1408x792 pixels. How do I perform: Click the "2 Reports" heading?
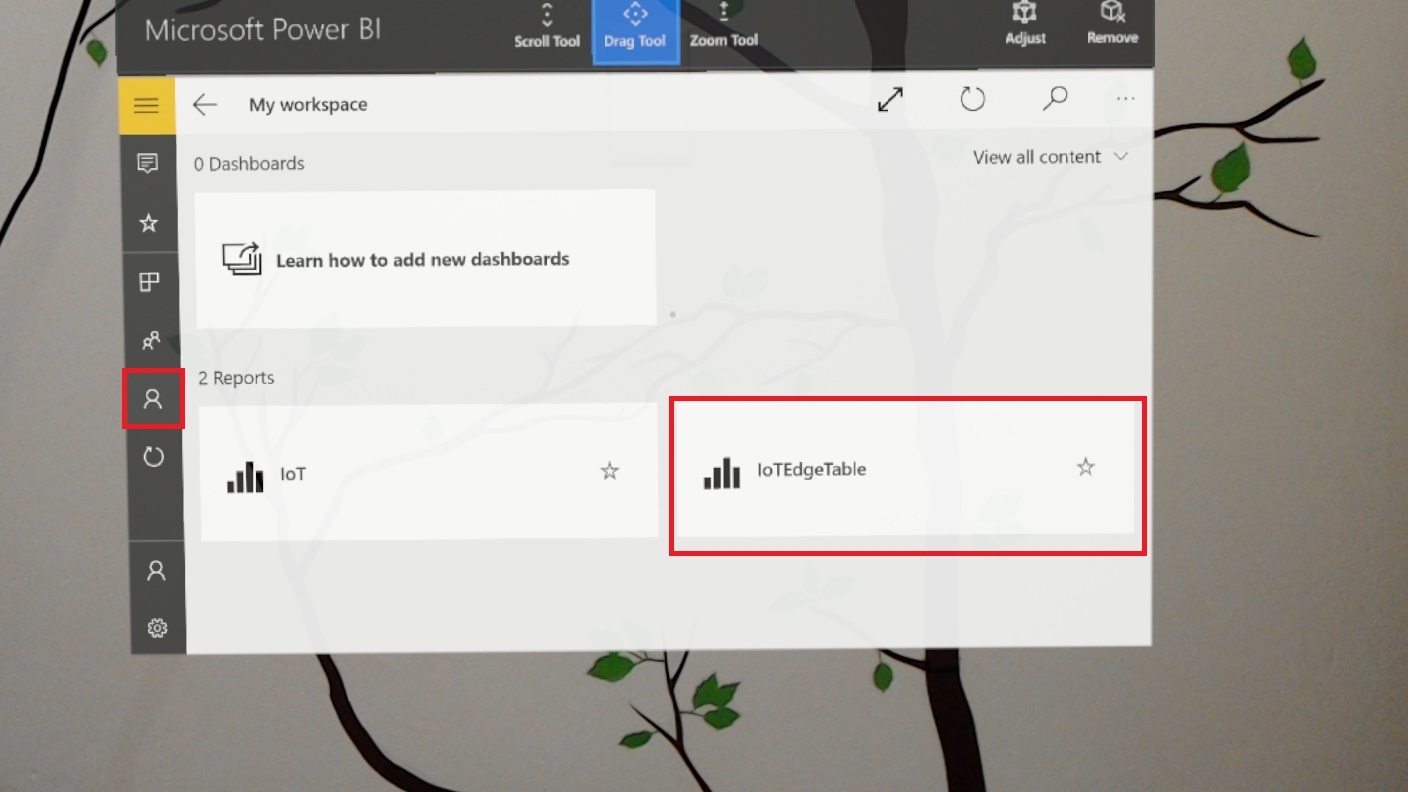(236, 378)
